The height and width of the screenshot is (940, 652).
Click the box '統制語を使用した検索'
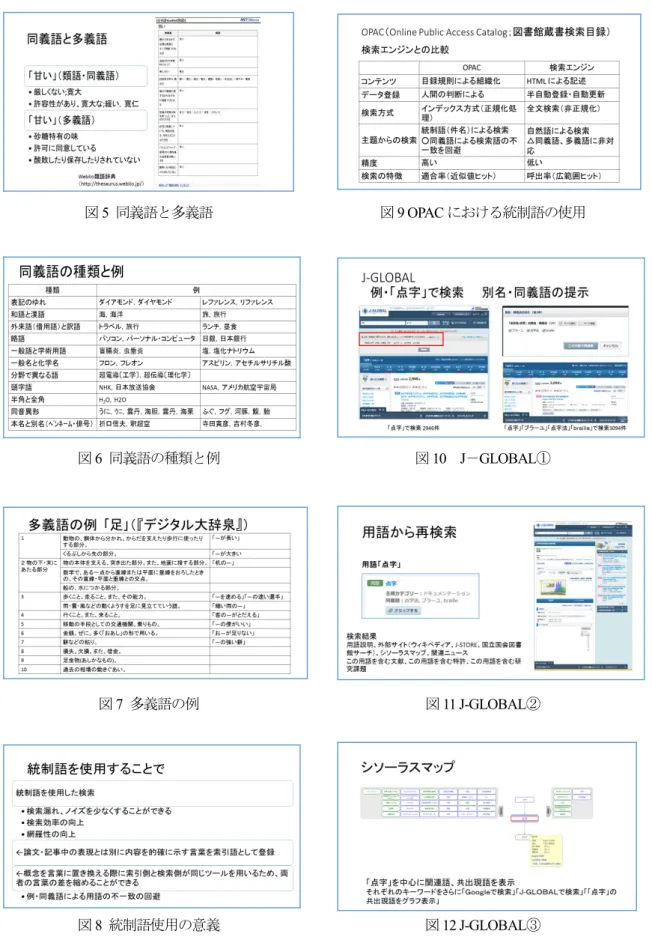(x=153, y=793)
